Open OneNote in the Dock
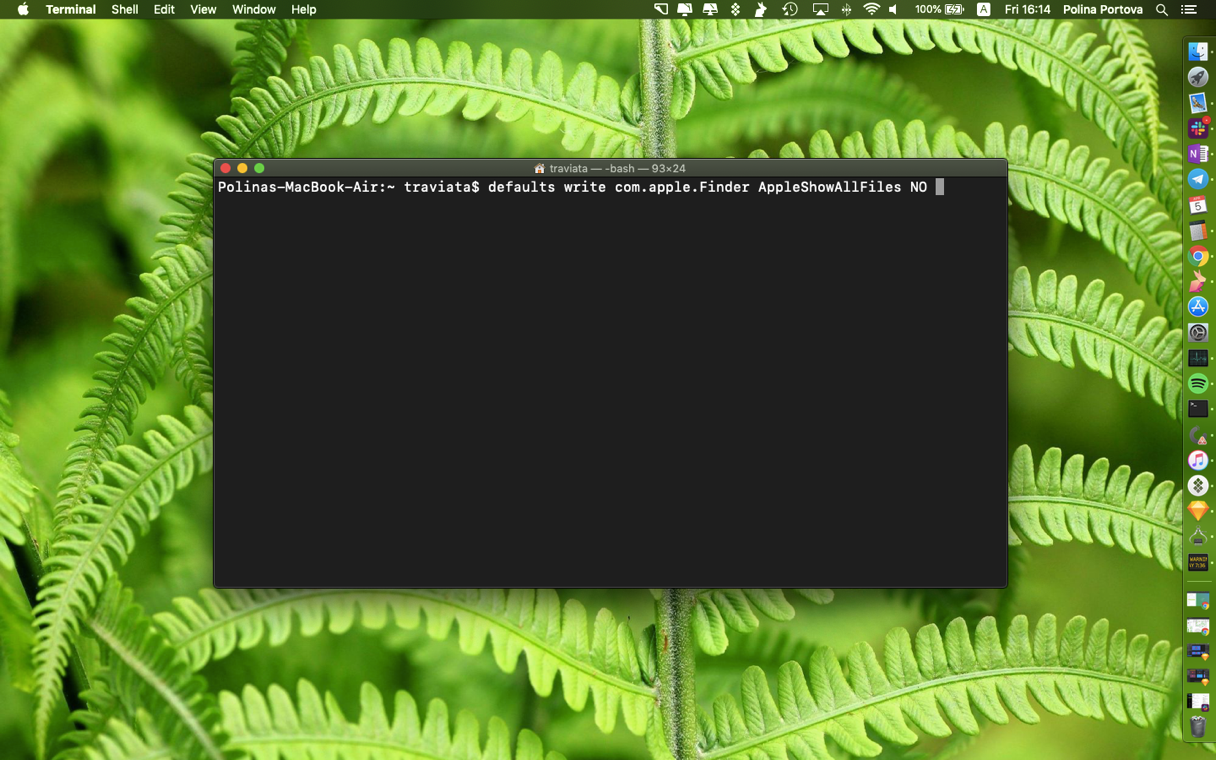 coord(1198,154)
